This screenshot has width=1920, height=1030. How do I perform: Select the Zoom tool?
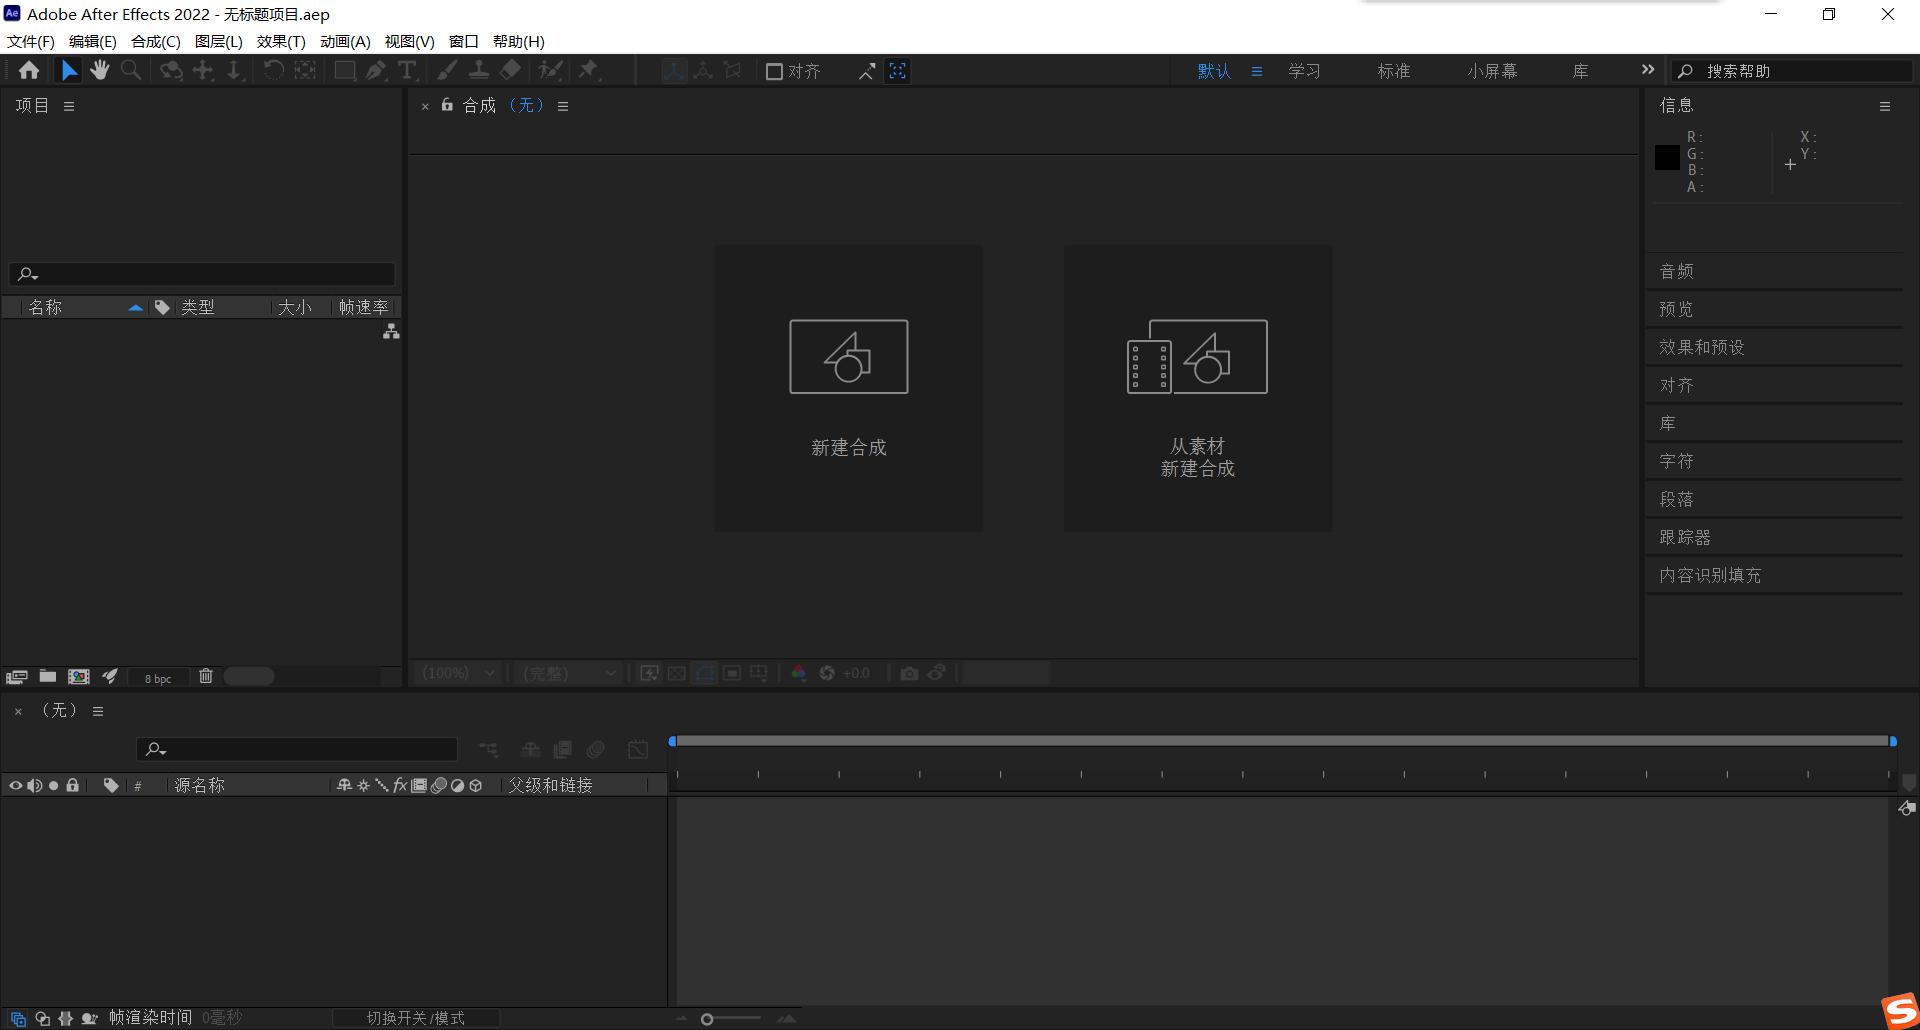pos(131,70)
